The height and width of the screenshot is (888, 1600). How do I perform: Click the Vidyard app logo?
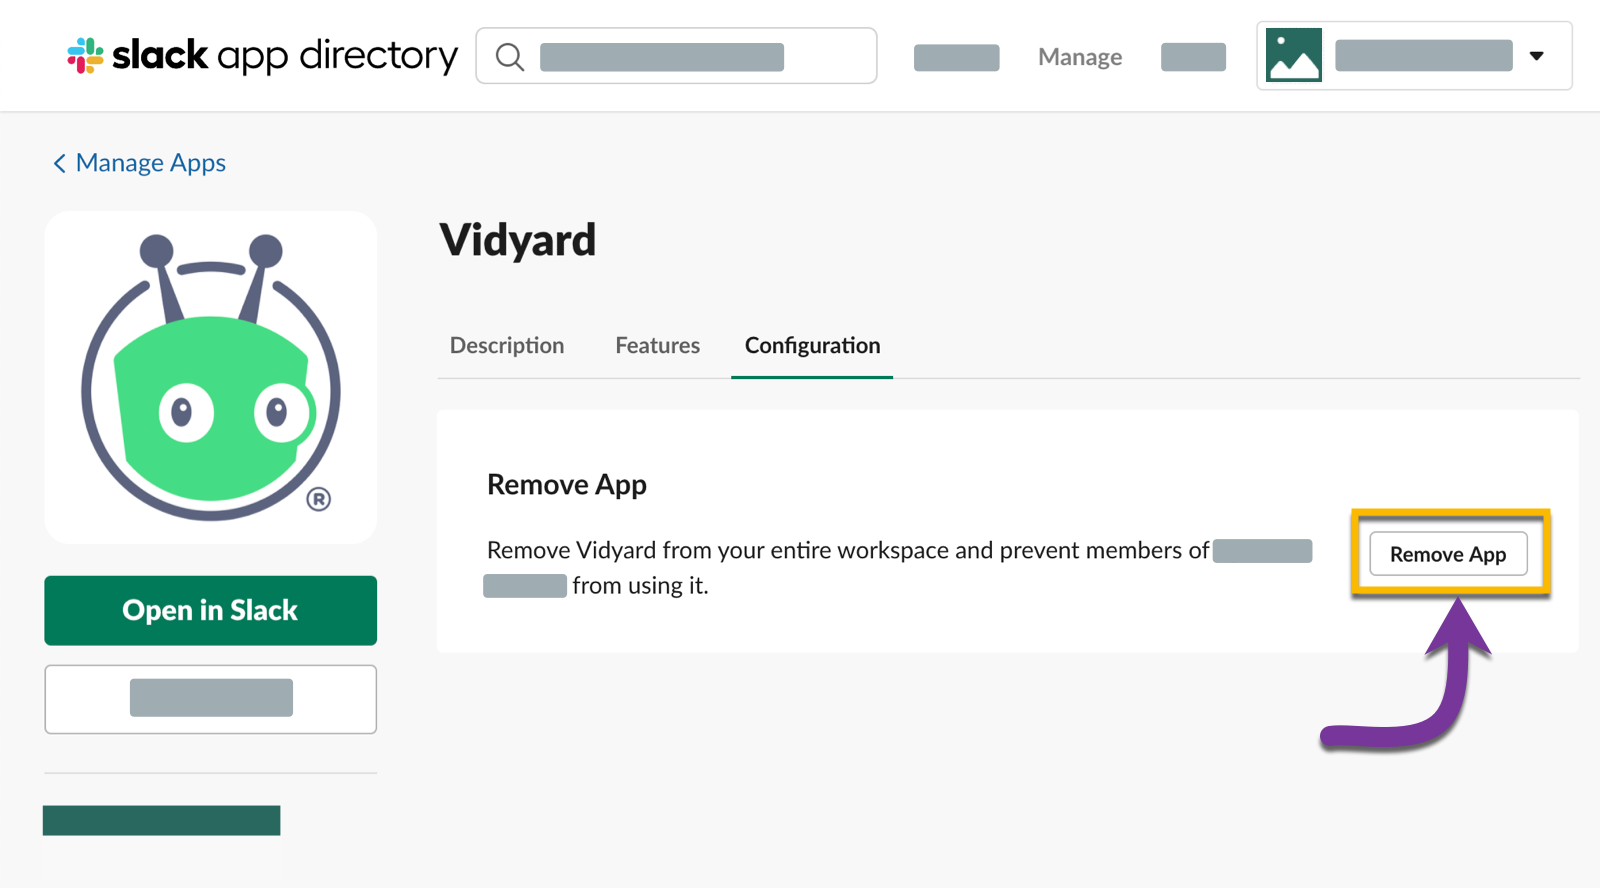pos(211,377)
